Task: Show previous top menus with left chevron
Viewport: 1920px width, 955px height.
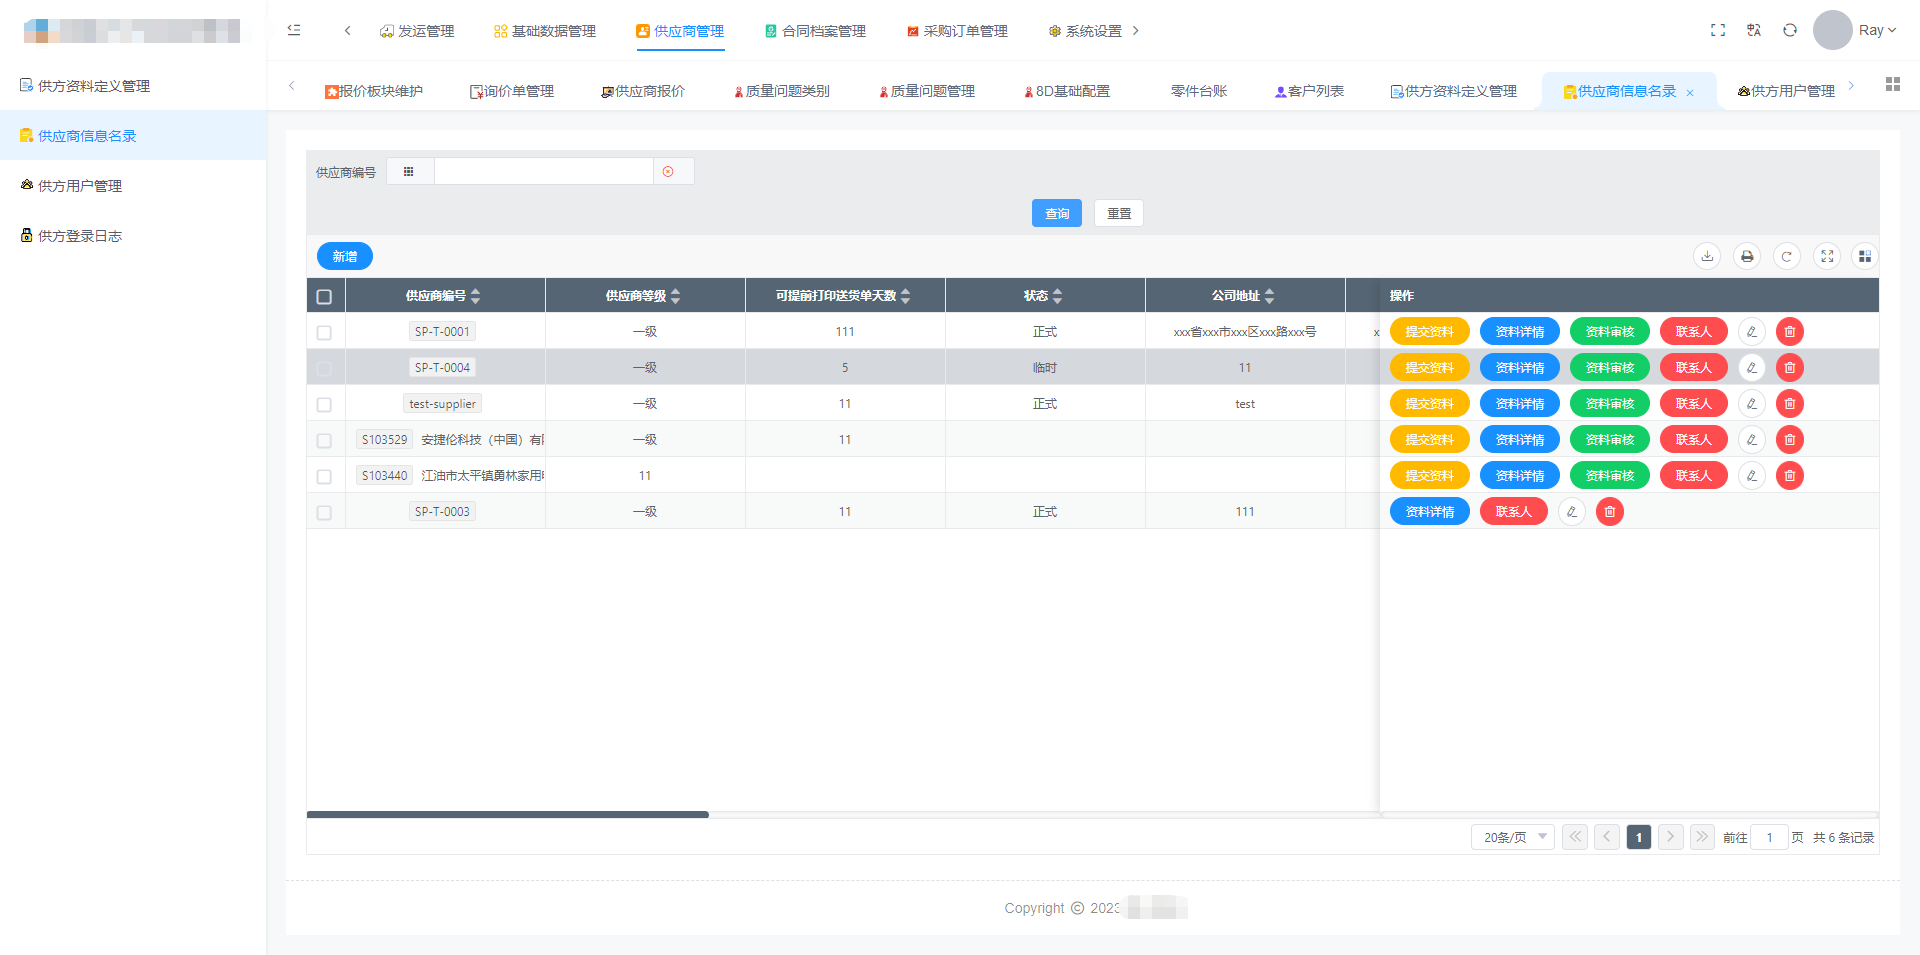Action: [347, 30]
